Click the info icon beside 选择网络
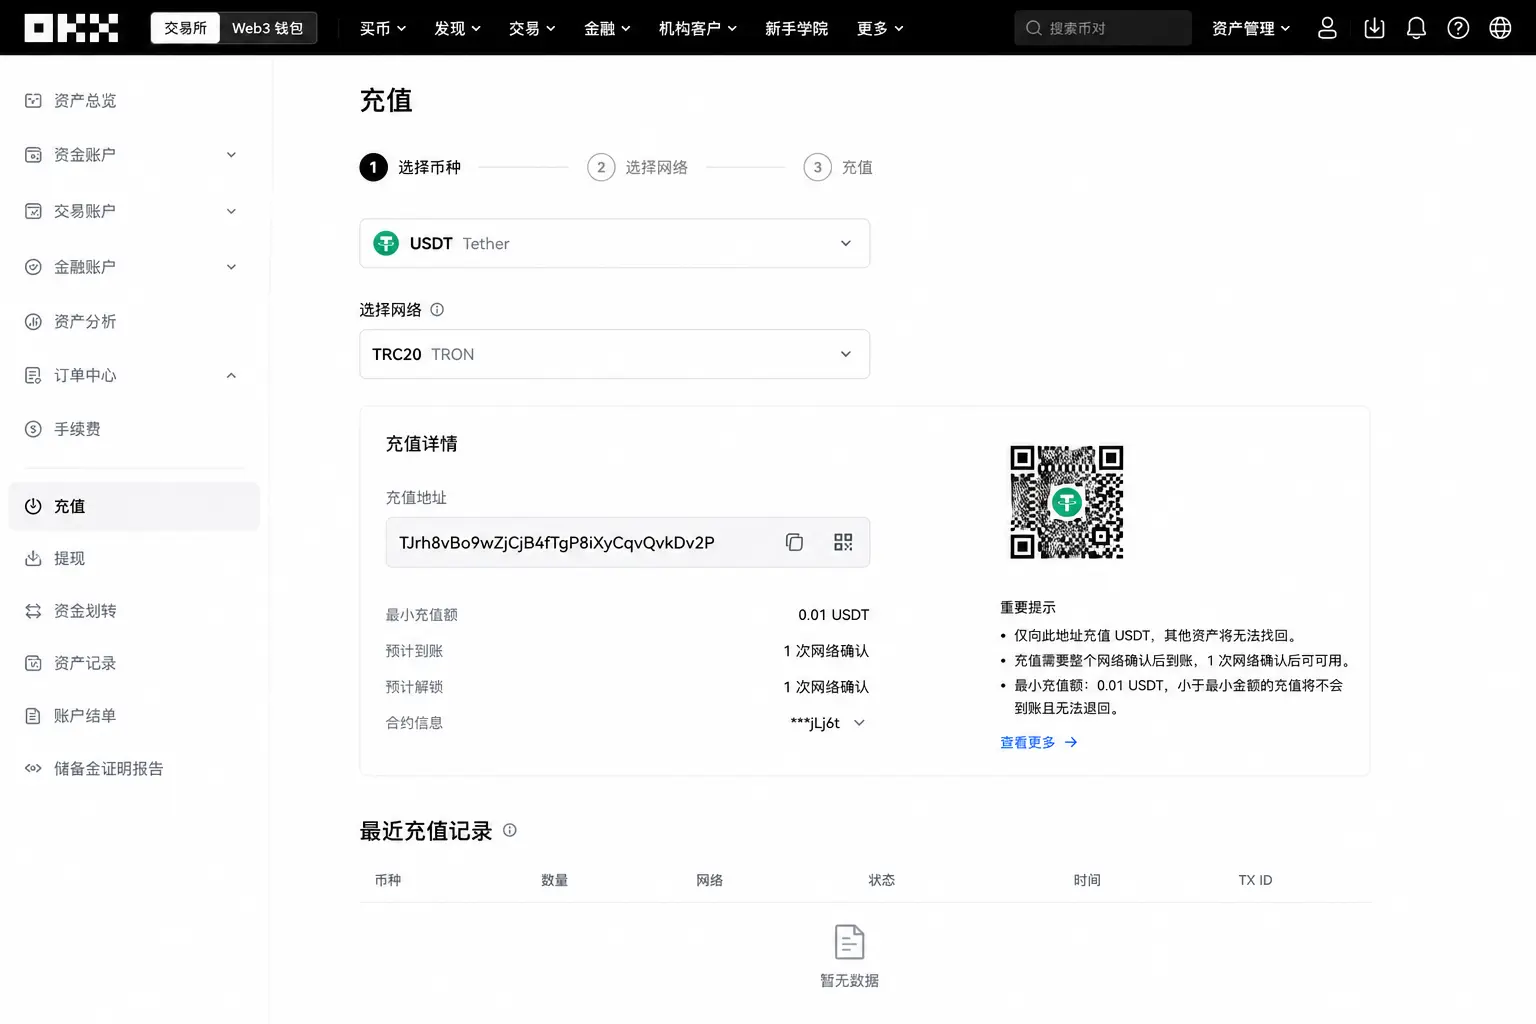Image resolution: width=1536 pixels, height=1024 pixels. (x=437, y=310)
